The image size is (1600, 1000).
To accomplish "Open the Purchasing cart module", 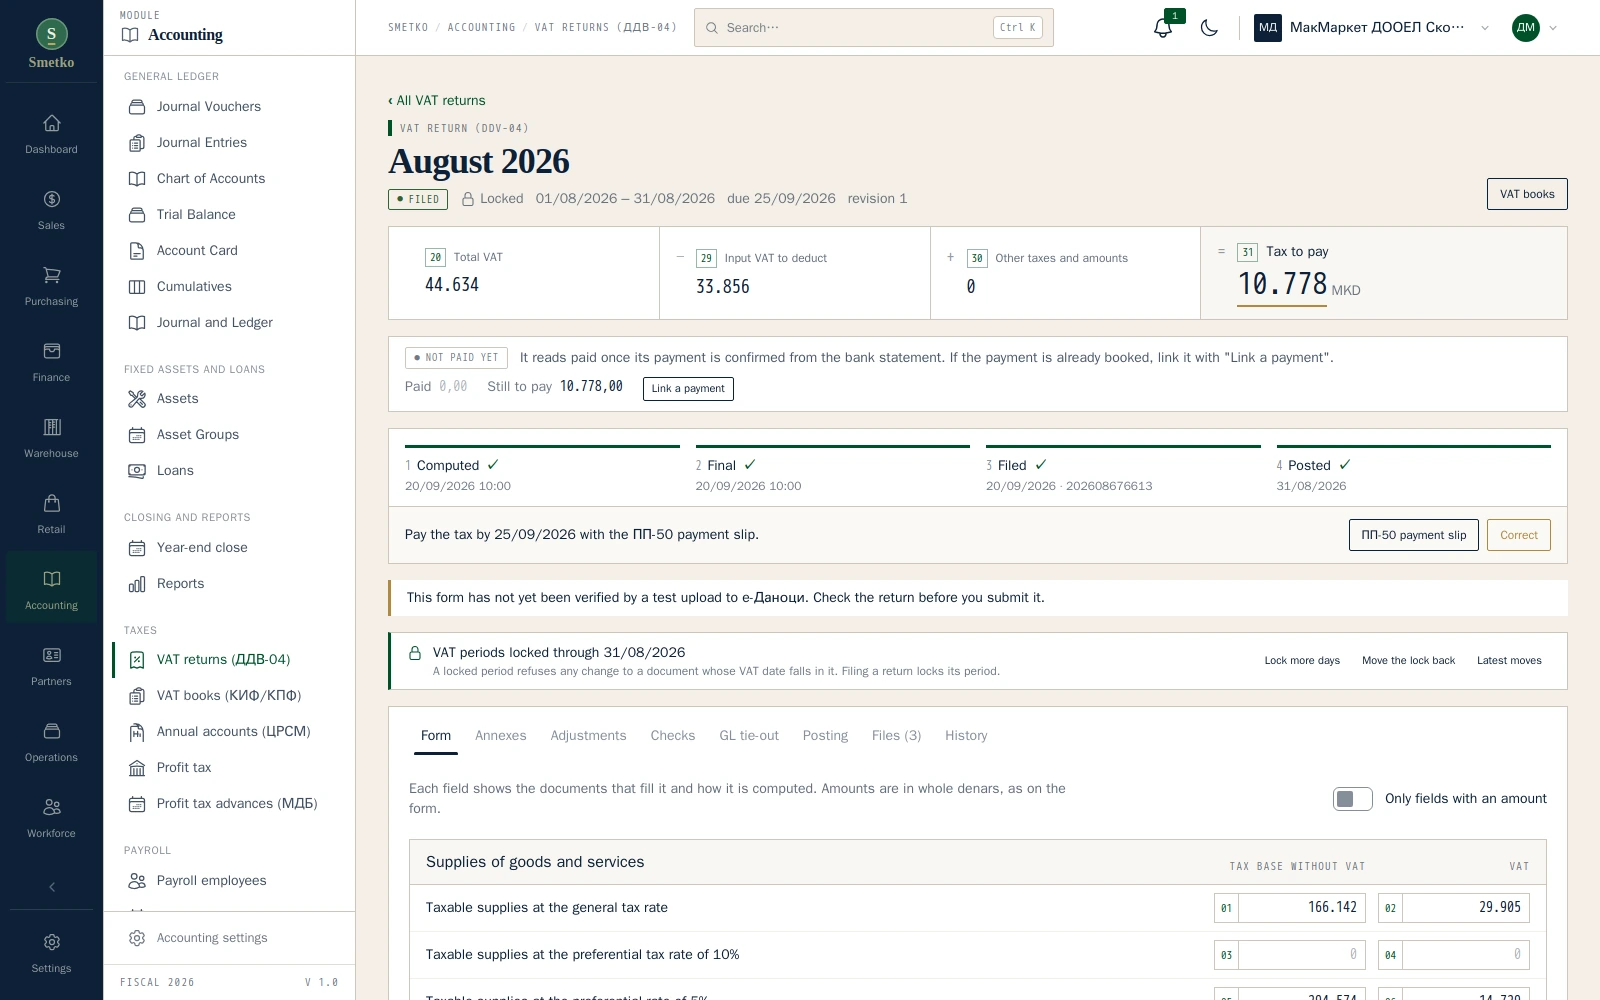I will (x=51, y=287).
